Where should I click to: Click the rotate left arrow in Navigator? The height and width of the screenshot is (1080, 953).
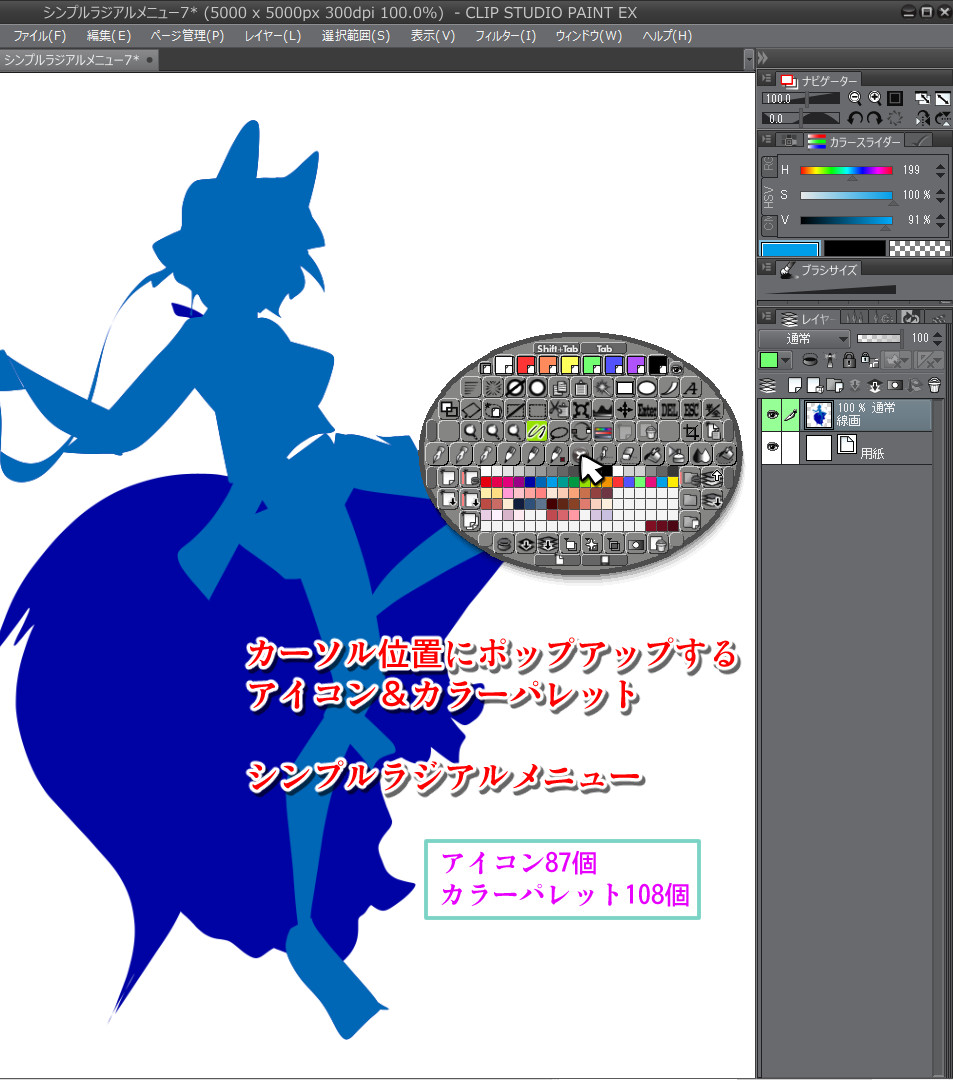click(x=856, y=118)
